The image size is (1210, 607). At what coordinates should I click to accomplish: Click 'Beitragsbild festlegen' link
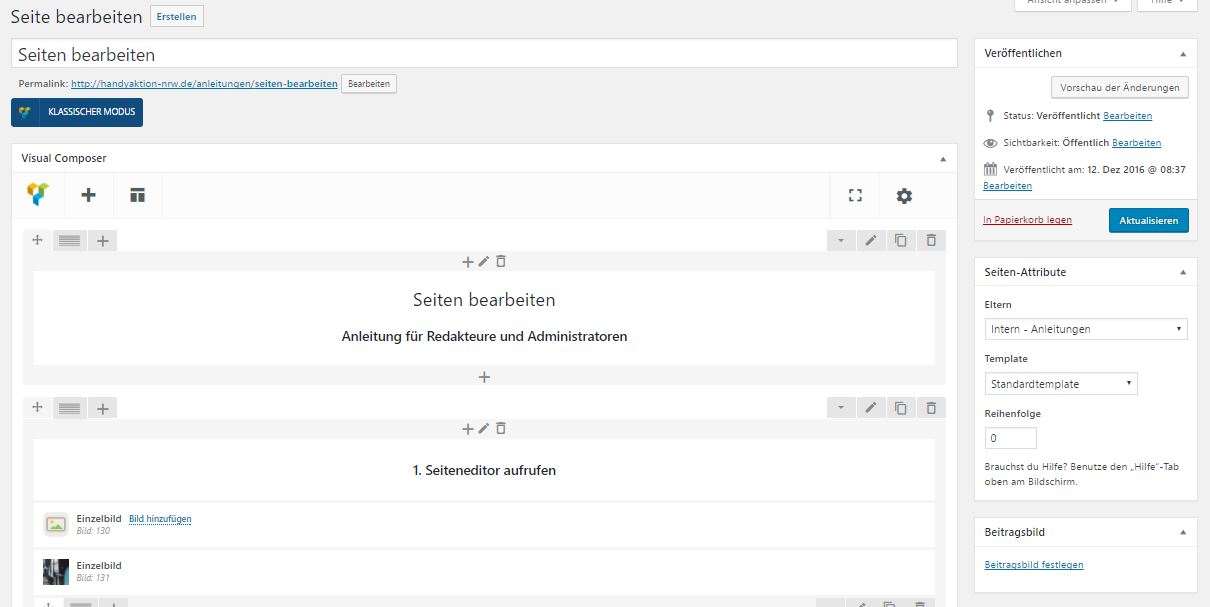coord(1034,565)
